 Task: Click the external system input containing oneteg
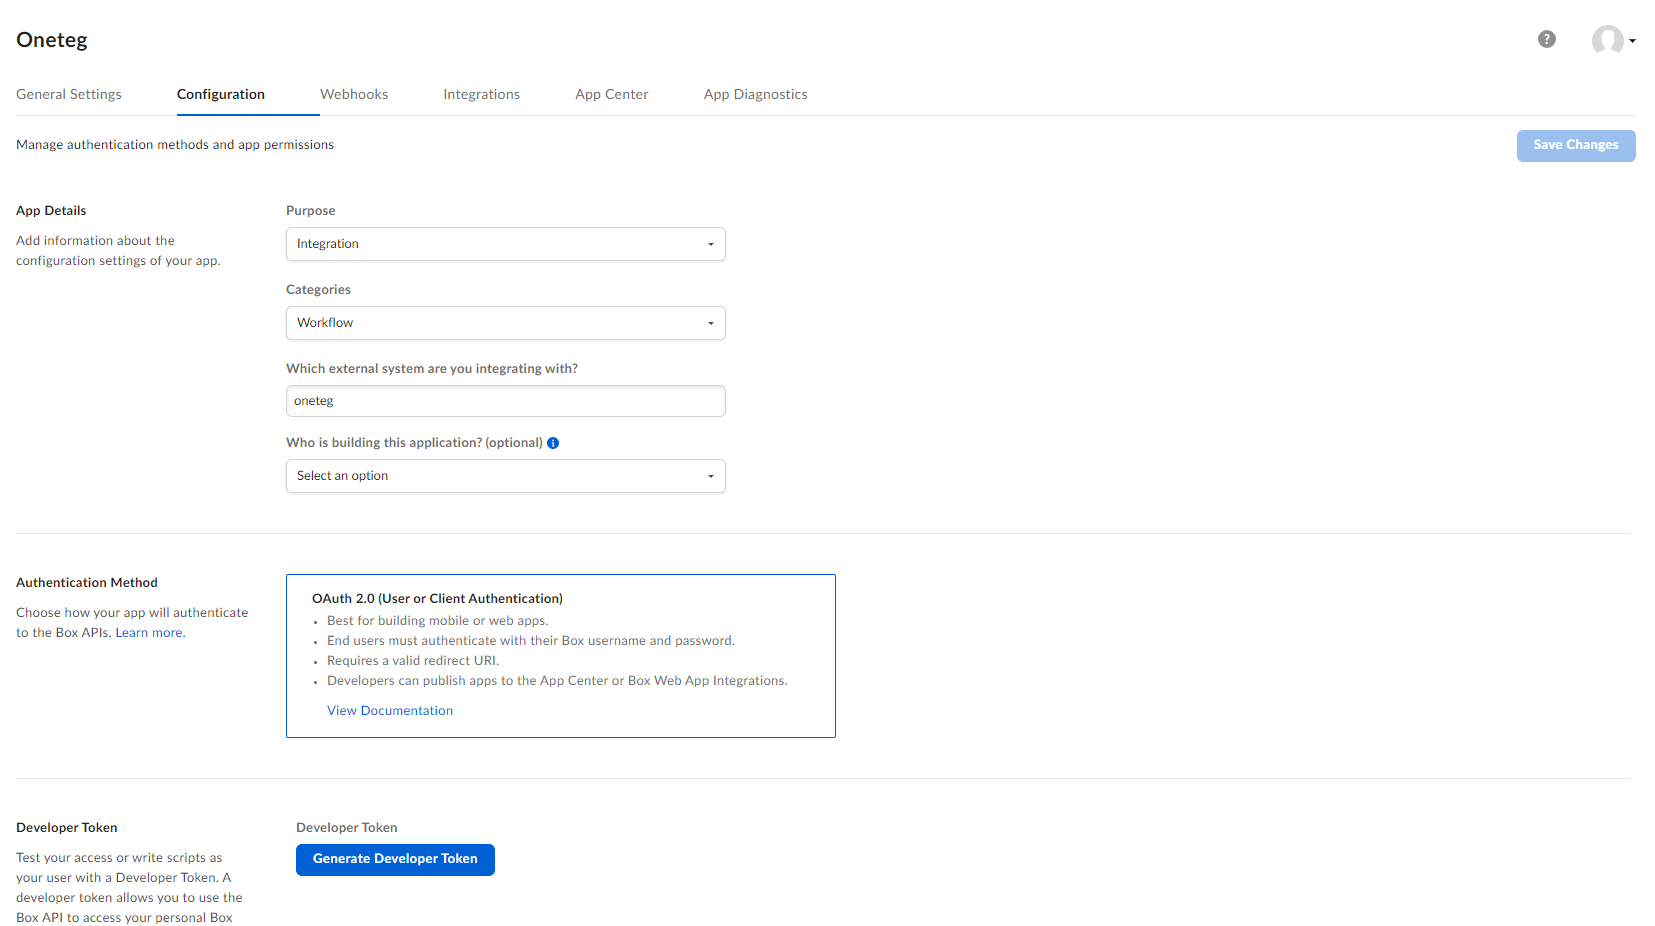[505, 401]
